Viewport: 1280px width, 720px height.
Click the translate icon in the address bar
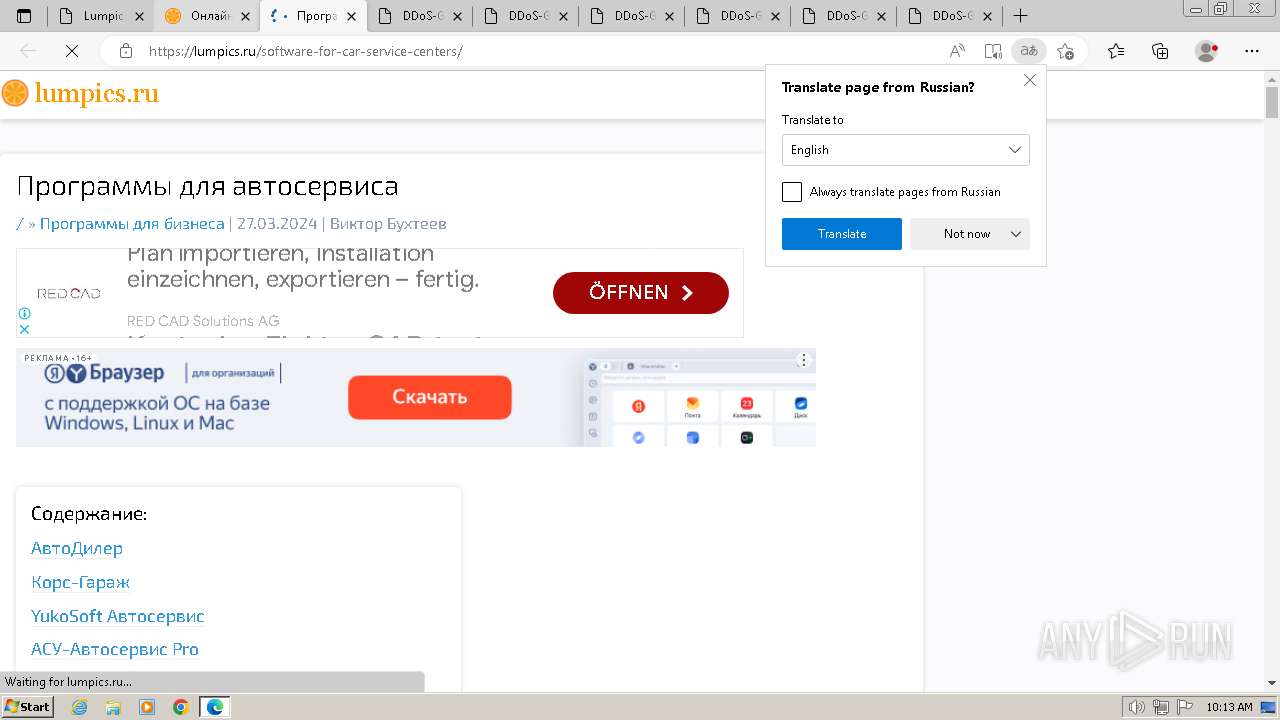coord(1029,51)
